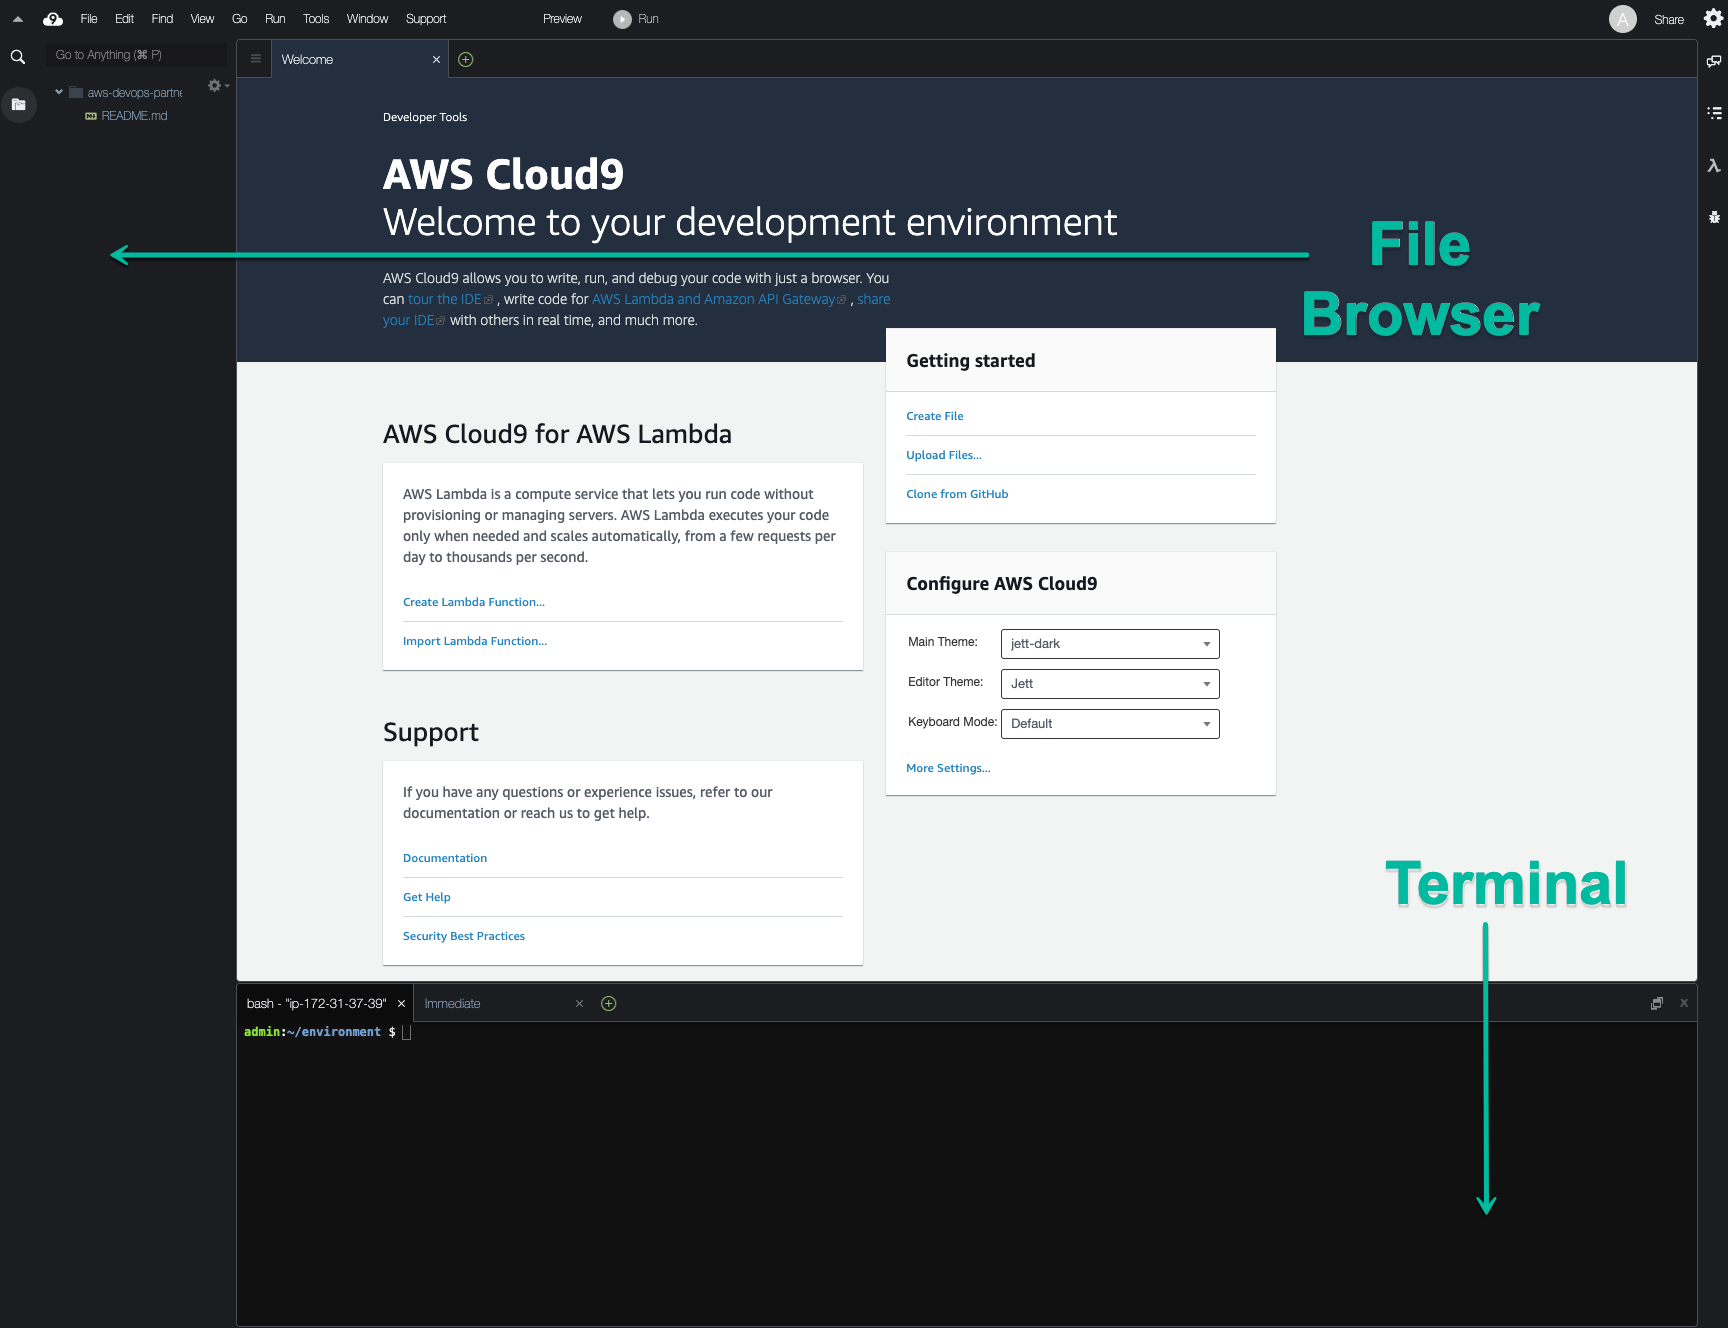
Task: Open the Main Theme dropdown
Action: (1110, 644)
